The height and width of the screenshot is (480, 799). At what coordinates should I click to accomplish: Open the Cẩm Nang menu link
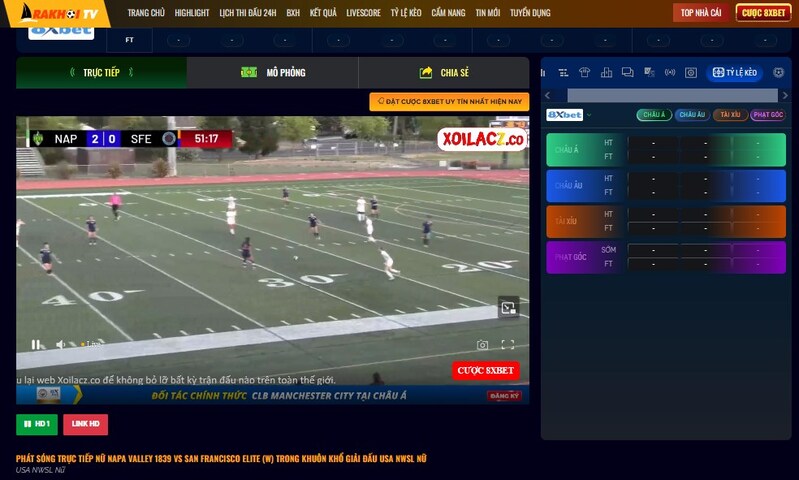(448, 13)
